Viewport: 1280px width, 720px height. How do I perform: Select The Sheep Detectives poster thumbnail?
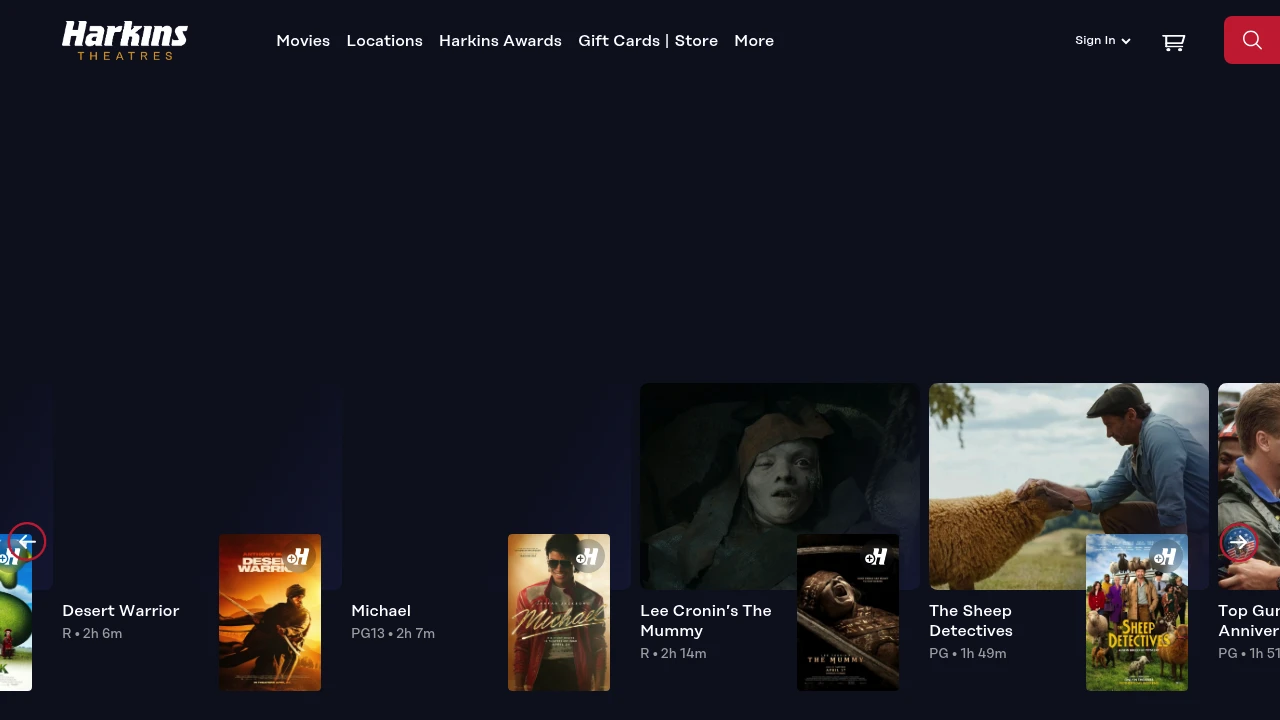click(x=1137, y=612)
